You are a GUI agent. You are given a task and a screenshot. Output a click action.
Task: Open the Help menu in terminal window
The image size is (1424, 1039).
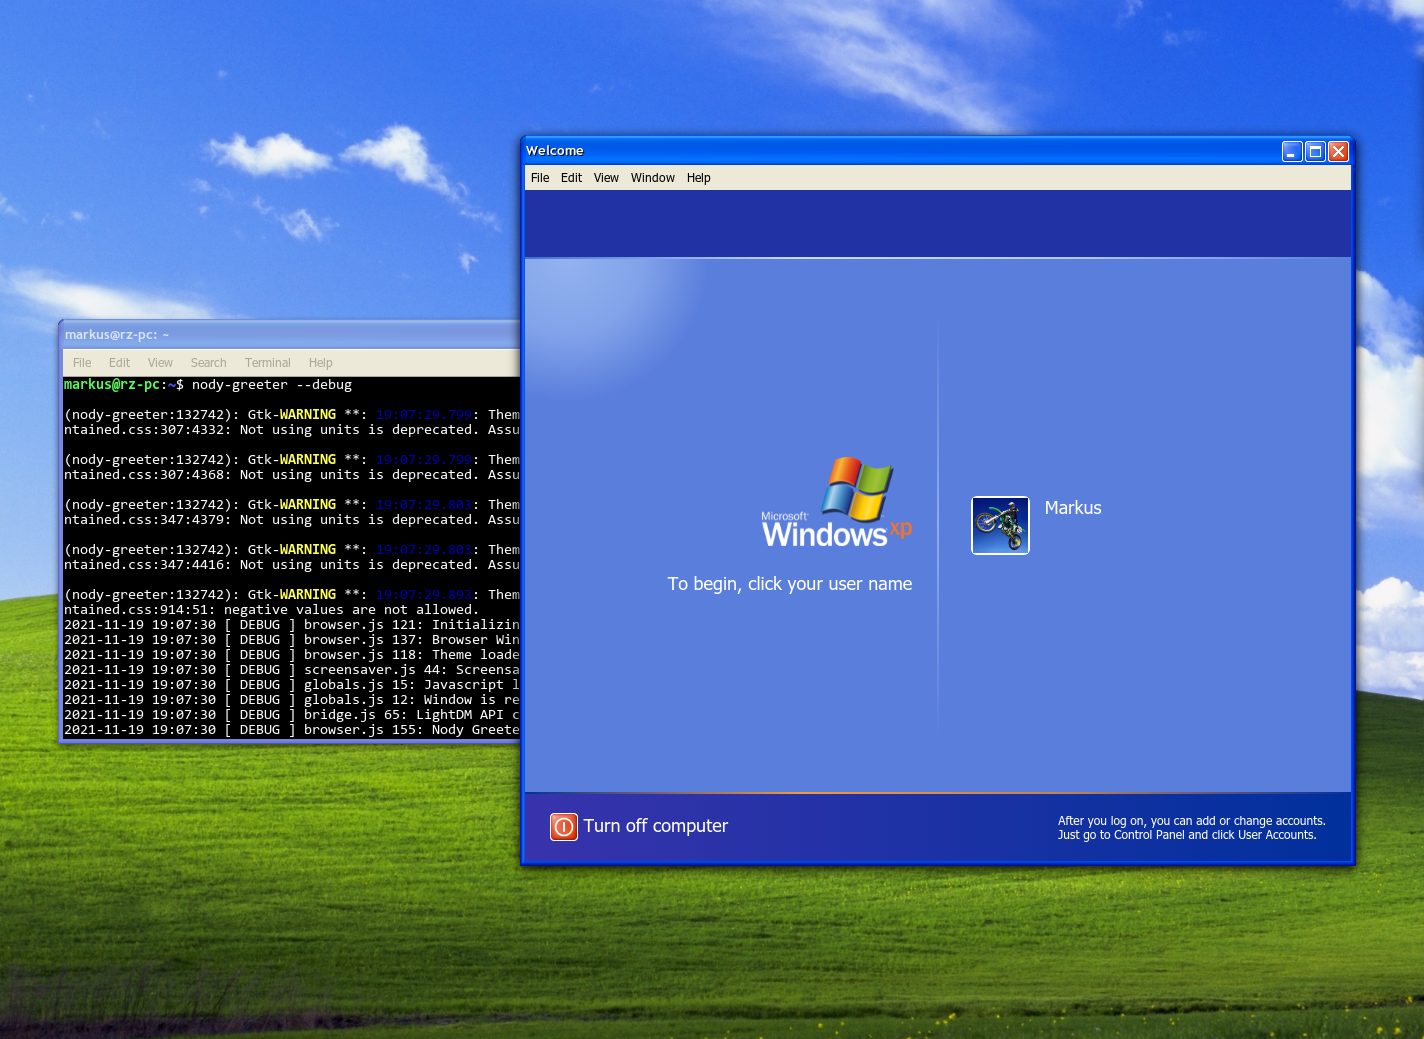coord(320,363)
